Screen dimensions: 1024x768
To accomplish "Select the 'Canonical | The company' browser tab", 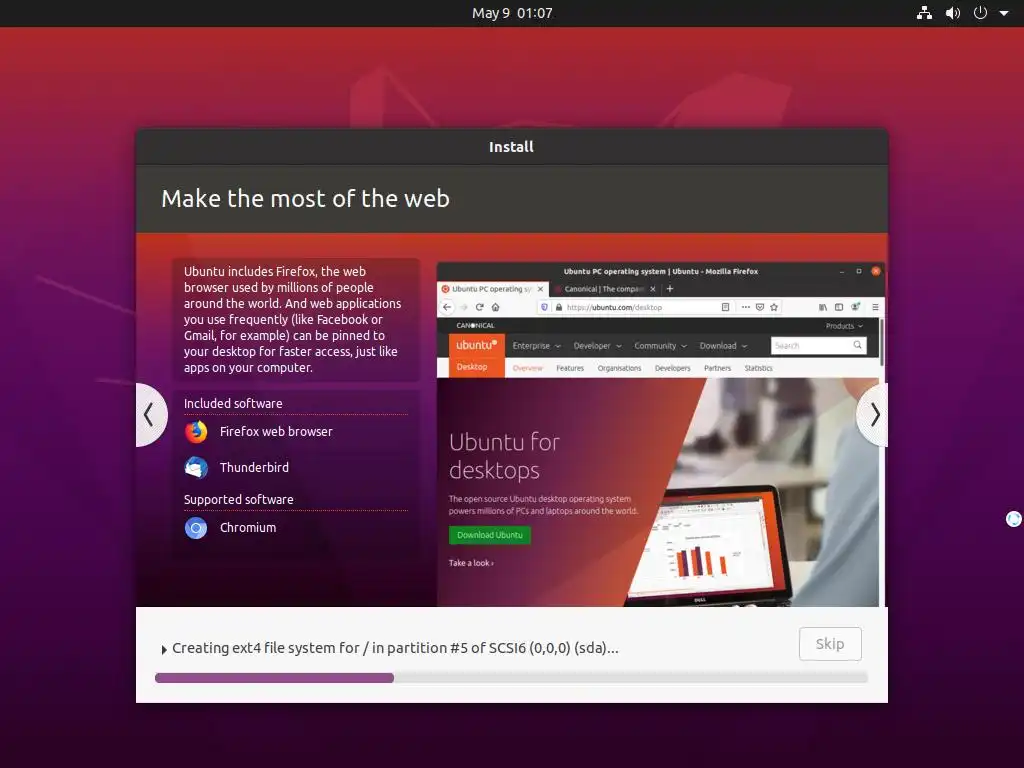I will (x=605, y=289).
